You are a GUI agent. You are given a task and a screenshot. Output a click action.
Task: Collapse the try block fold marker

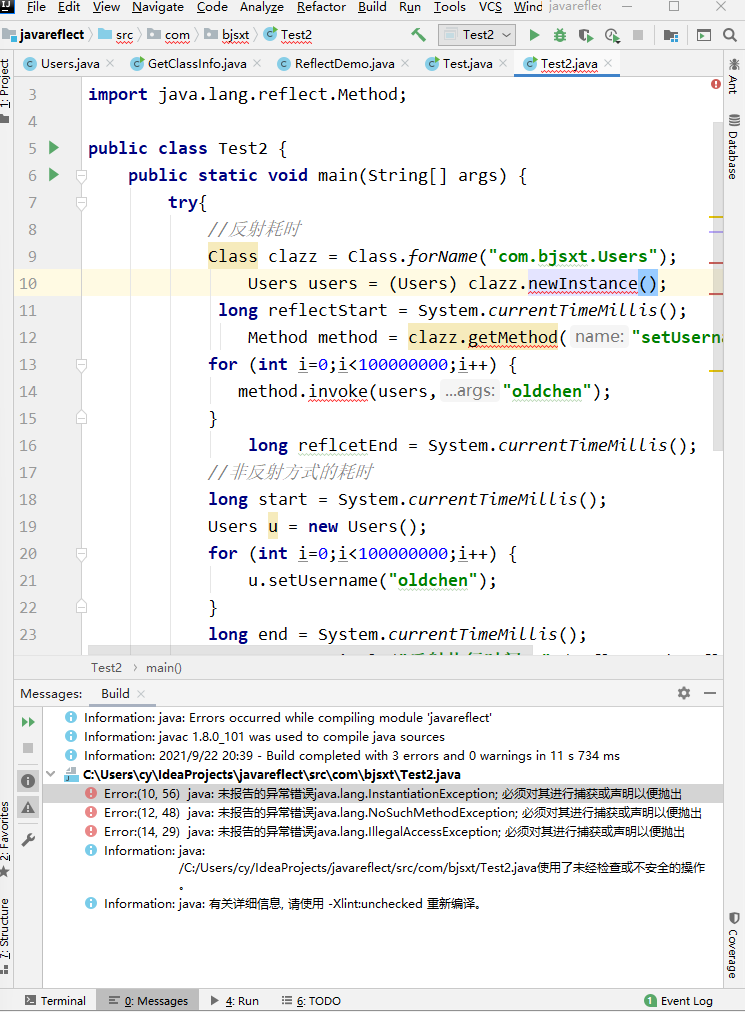[x=81, y=203]
